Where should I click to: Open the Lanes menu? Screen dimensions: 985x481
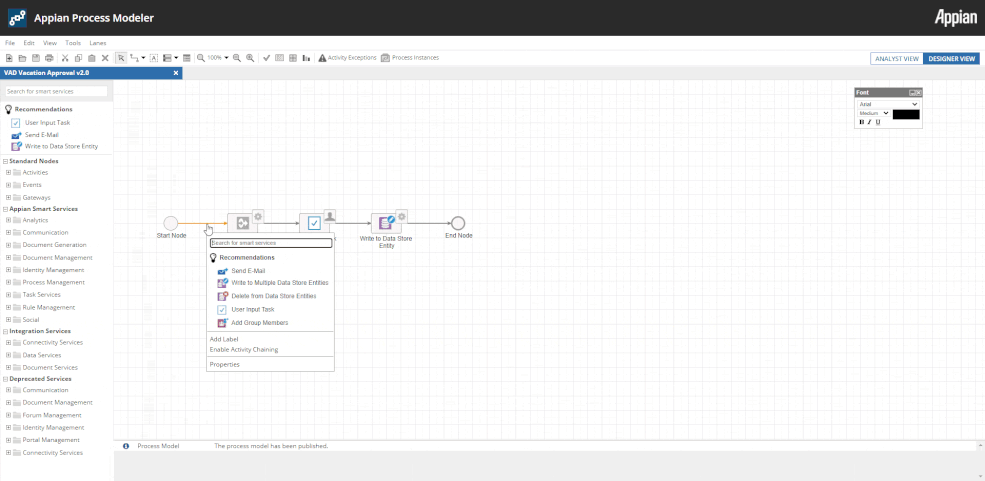pyautogui.click(x=98, y=43)
